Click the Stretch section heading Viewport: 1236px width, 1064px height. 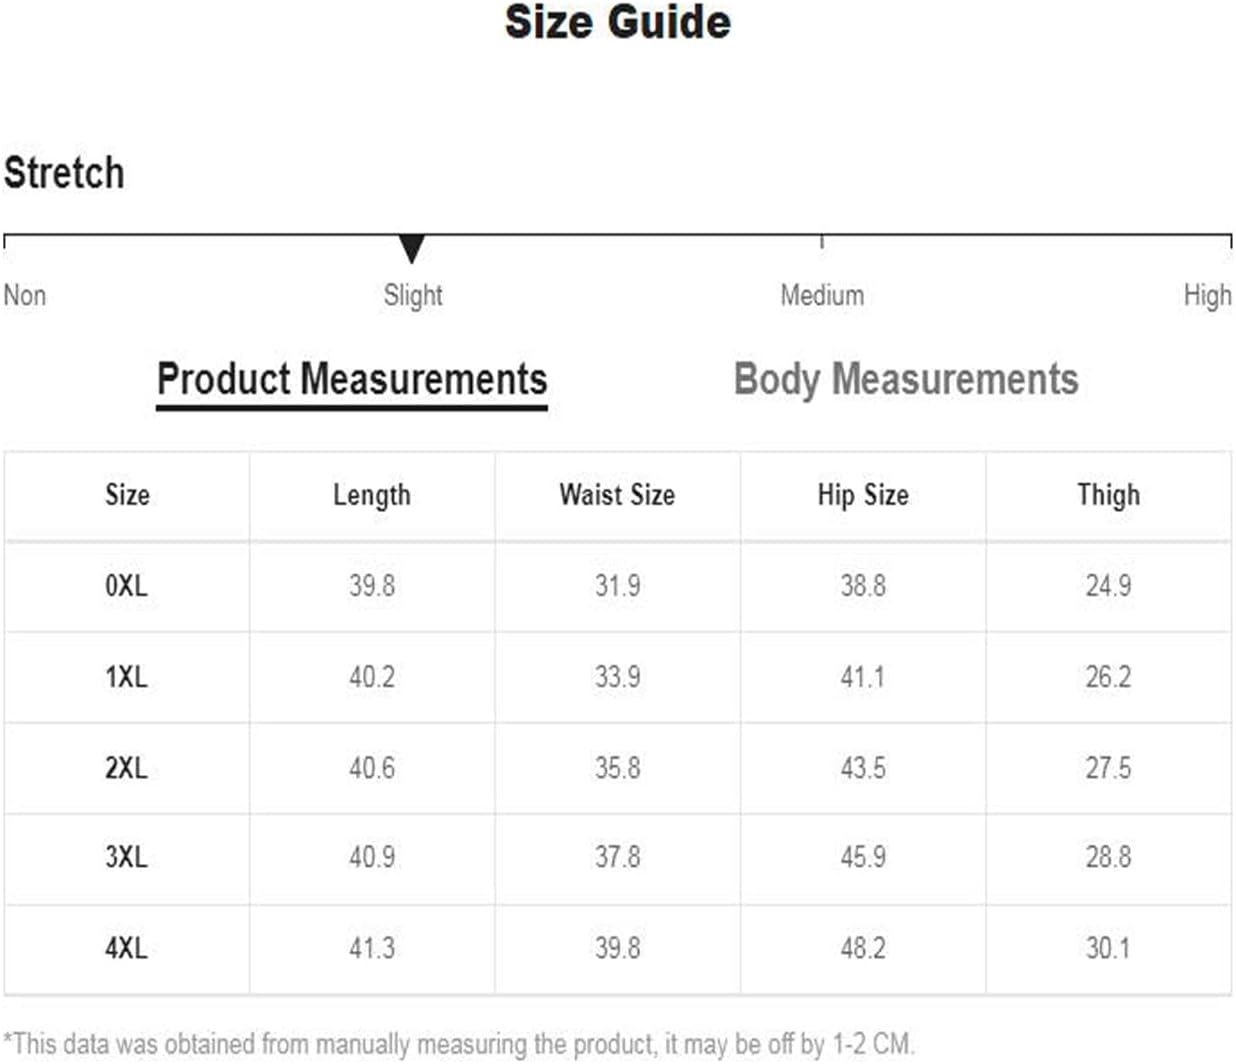click(x=64, y=173)
